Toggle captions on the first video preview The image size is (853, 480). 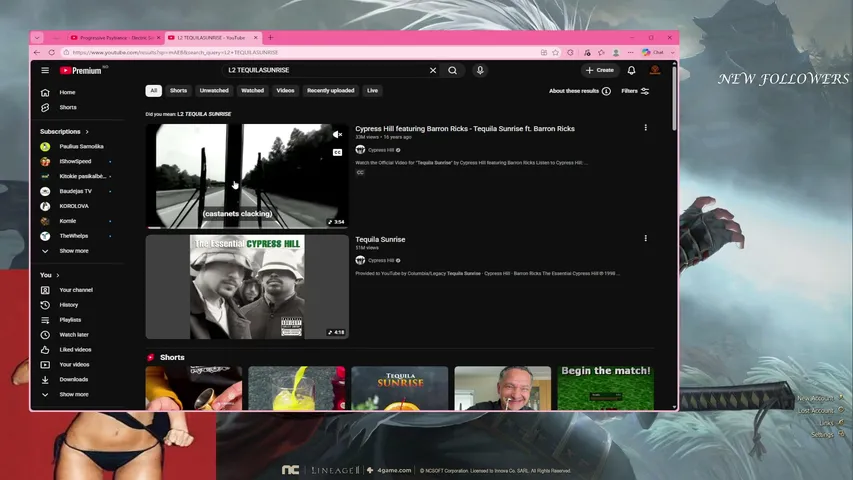click(337, 152)
